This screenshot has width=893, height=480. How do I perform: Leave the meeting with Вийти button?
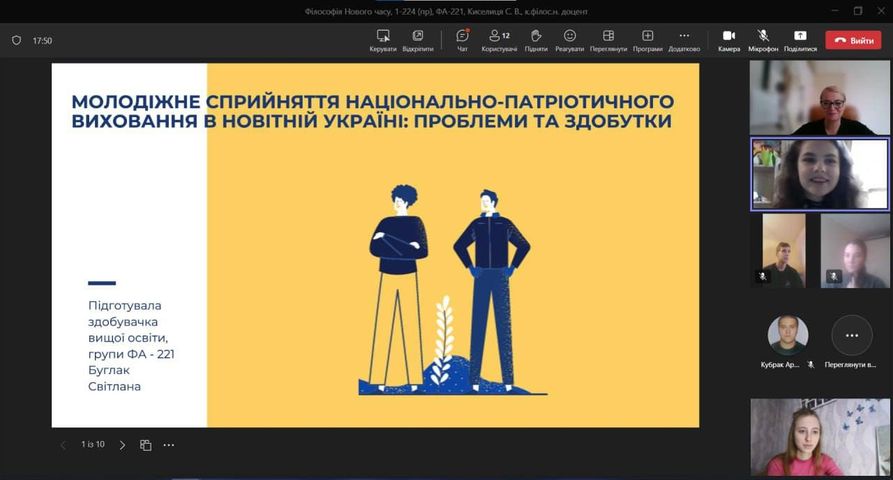point(853,40)
